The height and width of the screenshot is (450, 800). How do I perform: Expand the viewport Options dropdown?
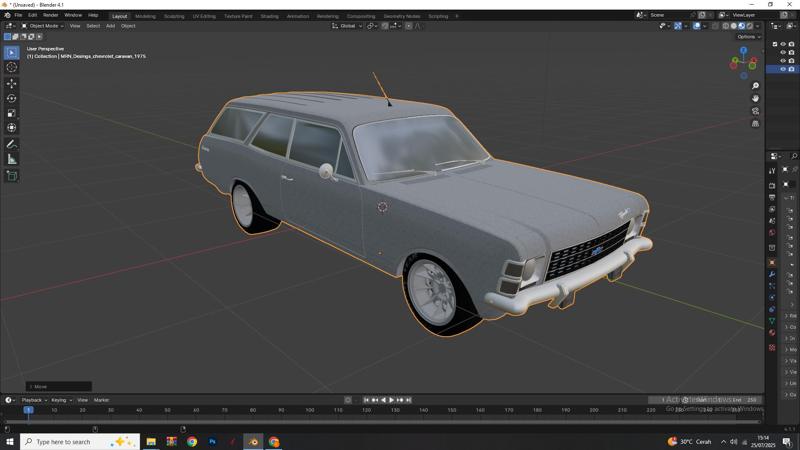pos(749,37)
